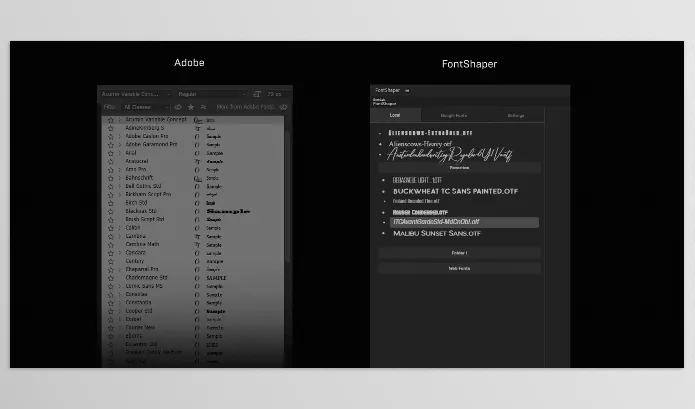Viewport: 695px width, 409px height.
Task: Click the font size icon next to 72
Action: [x=257, y=94]
